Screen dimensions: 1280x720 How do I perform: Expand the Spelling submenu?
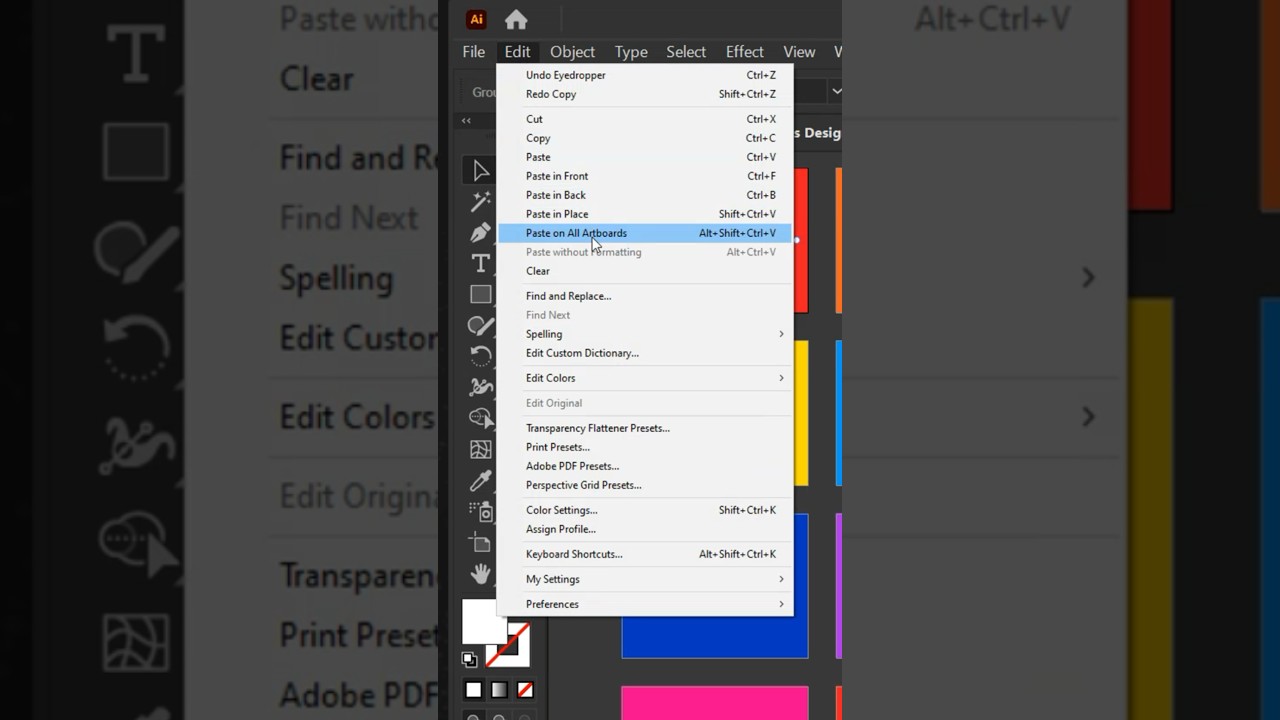646,334
